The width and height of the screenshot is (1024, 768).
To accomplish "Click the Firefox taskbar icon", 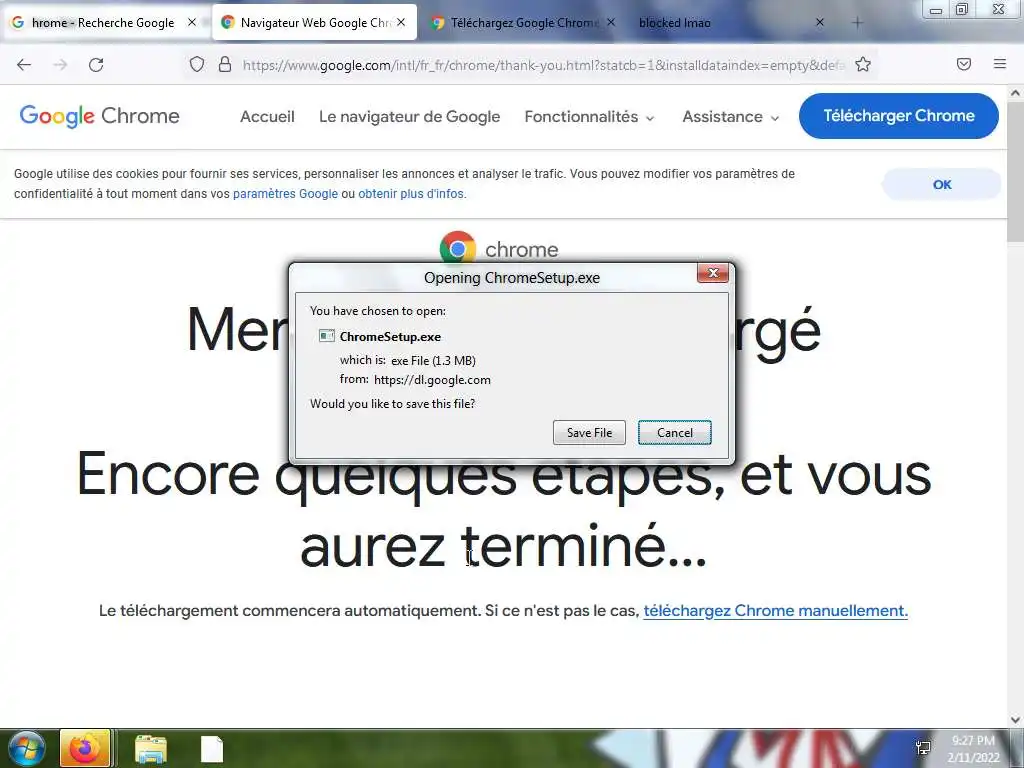I will (x=85, y=748).
